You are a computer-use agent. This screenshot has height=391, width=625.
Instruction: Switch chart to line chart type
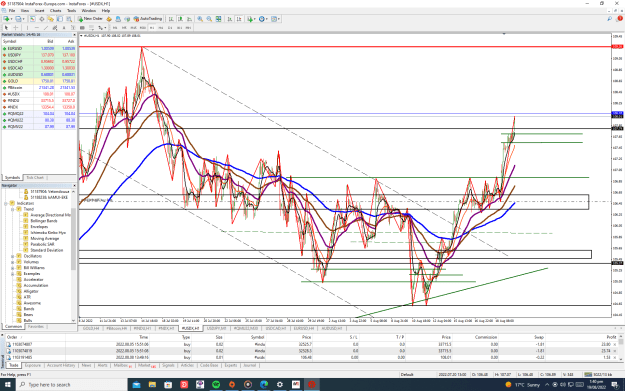pyautogui.click(x=189, y=19)
